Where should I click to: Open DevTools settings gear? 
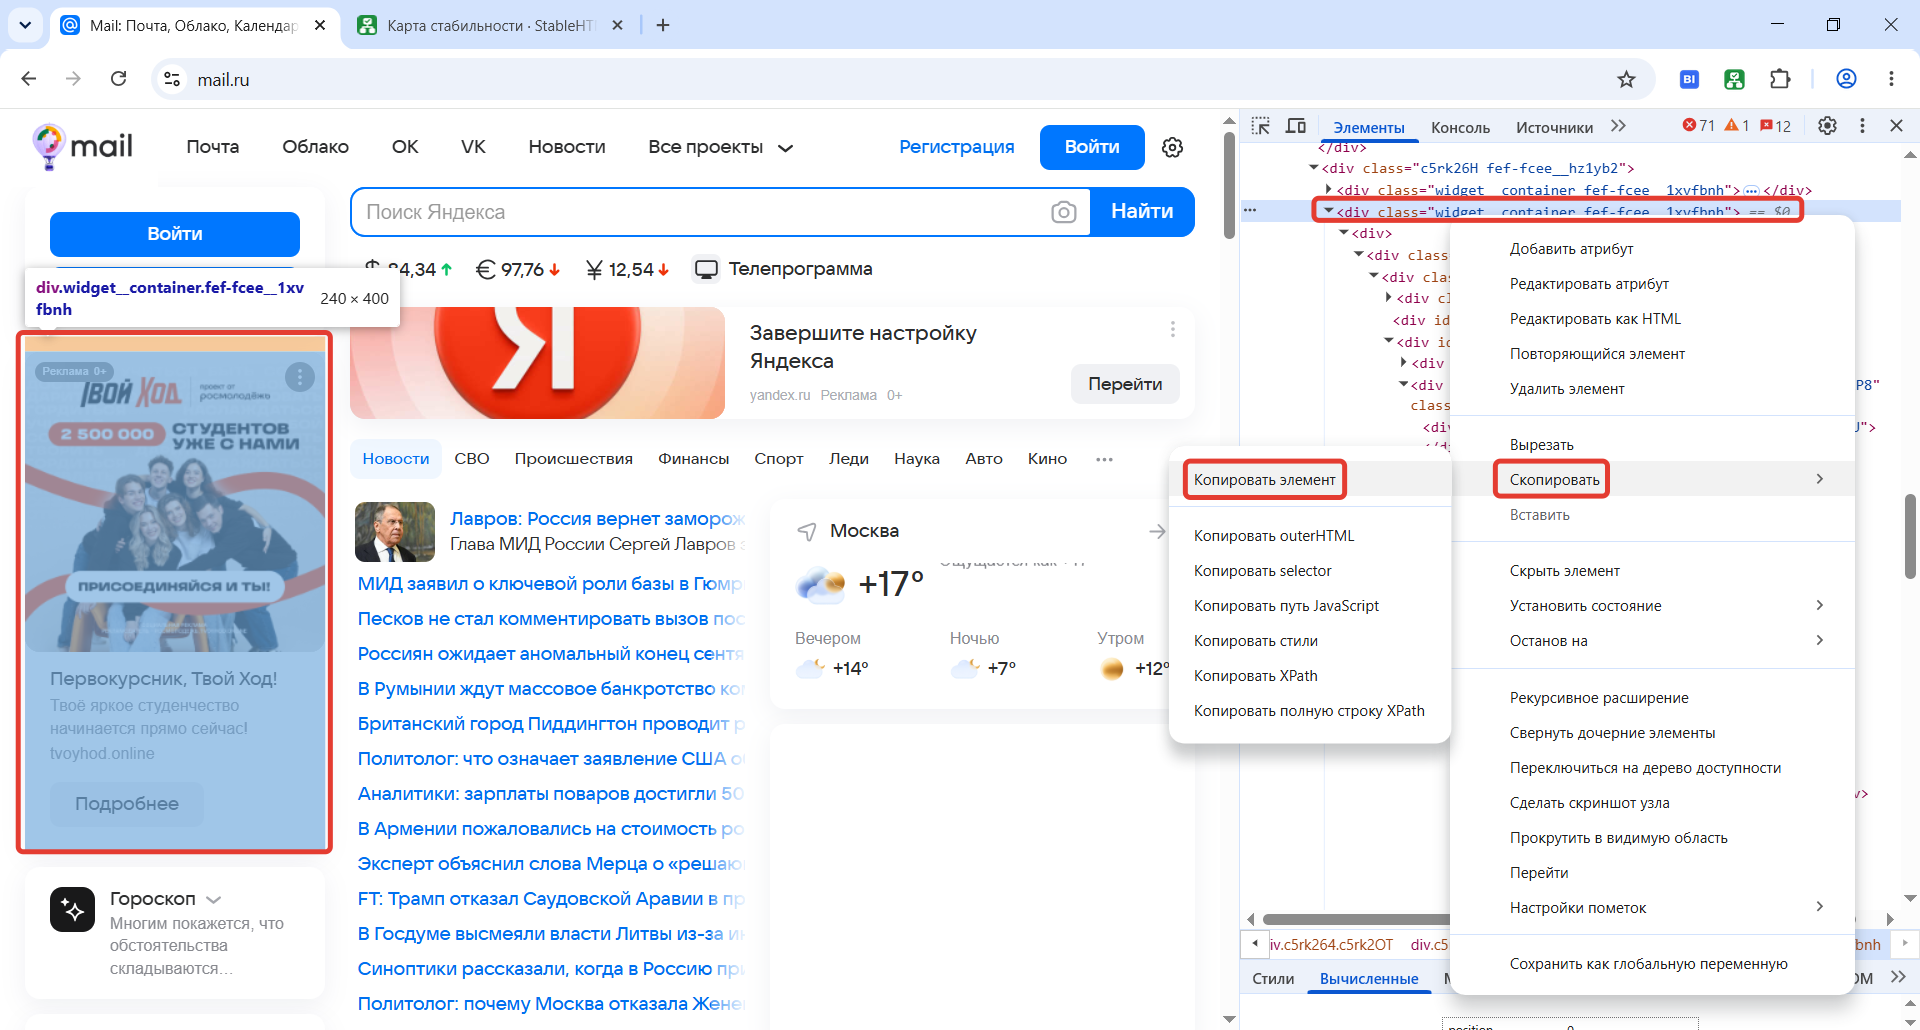1827,126
